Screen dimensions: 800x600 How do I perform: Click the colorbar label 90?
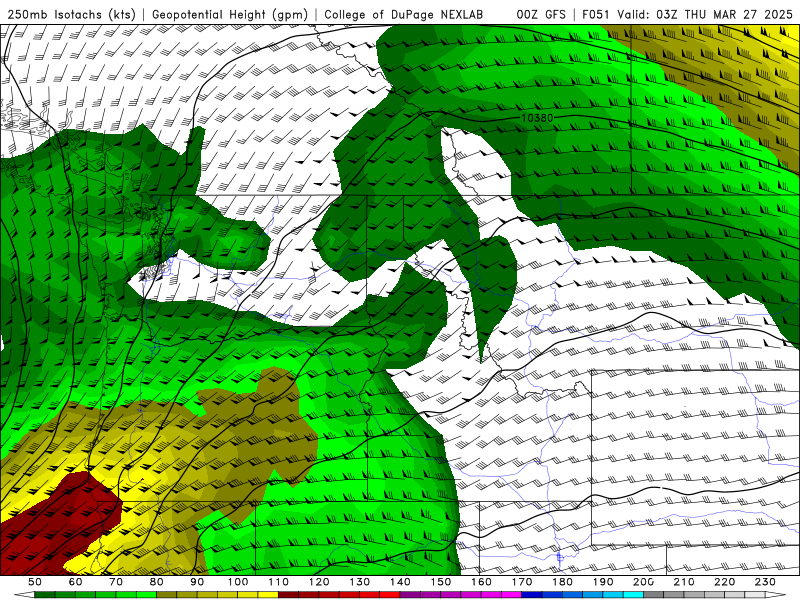197,582
